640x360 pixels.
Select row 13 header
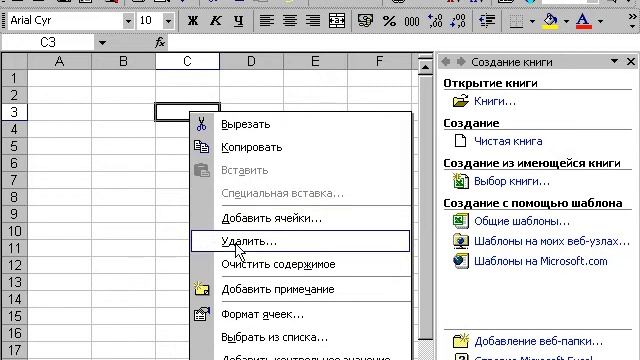pos(14,282)
